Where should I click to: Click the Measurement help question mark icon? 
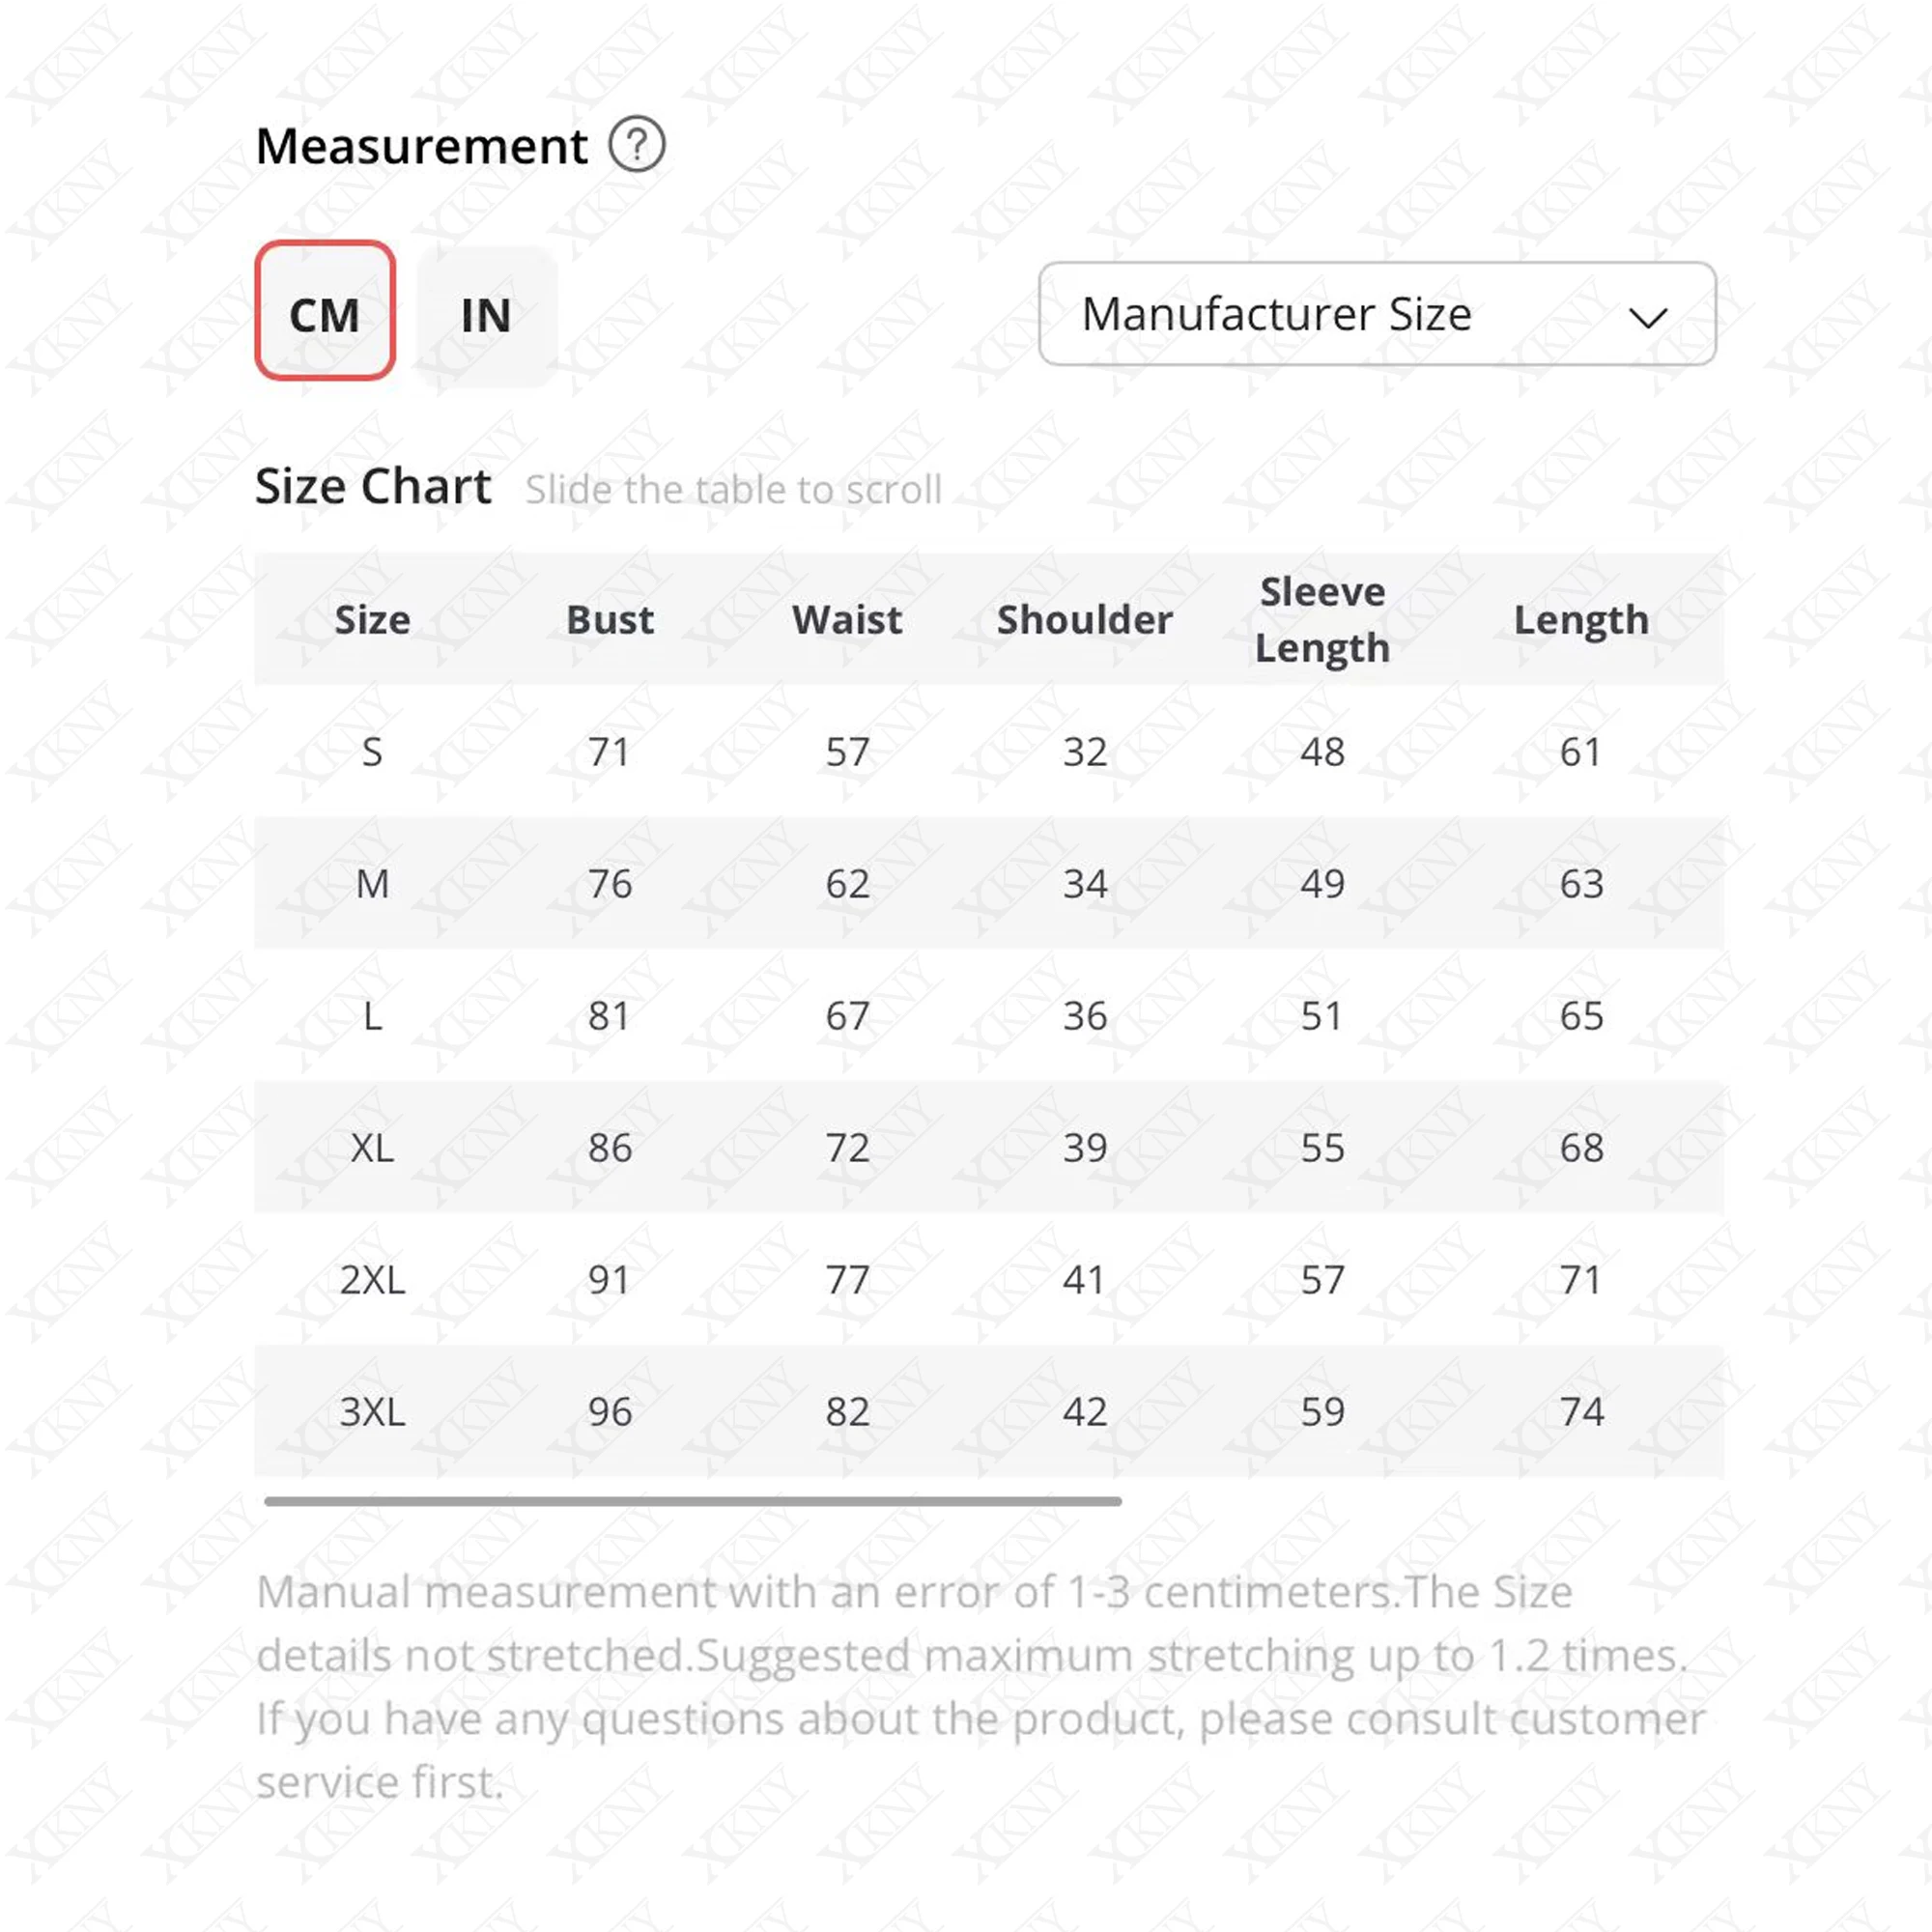click(x=637, y=145)
